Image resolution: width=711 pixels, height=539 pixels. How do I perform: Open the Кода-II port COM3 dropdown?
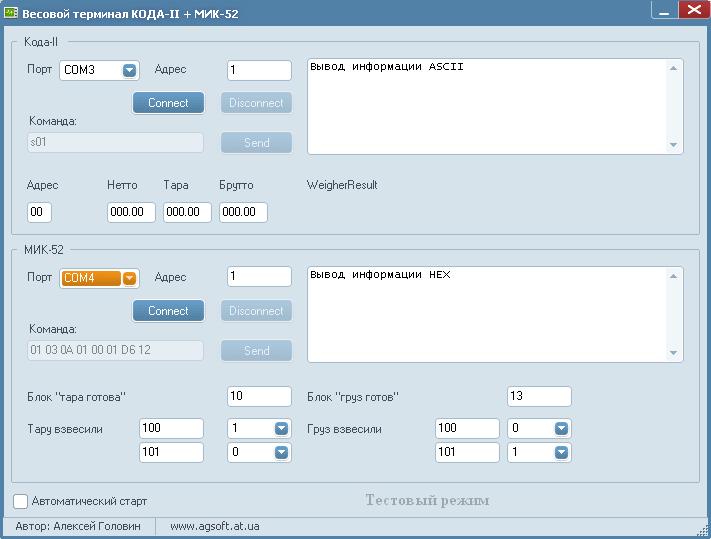(129, 70)
